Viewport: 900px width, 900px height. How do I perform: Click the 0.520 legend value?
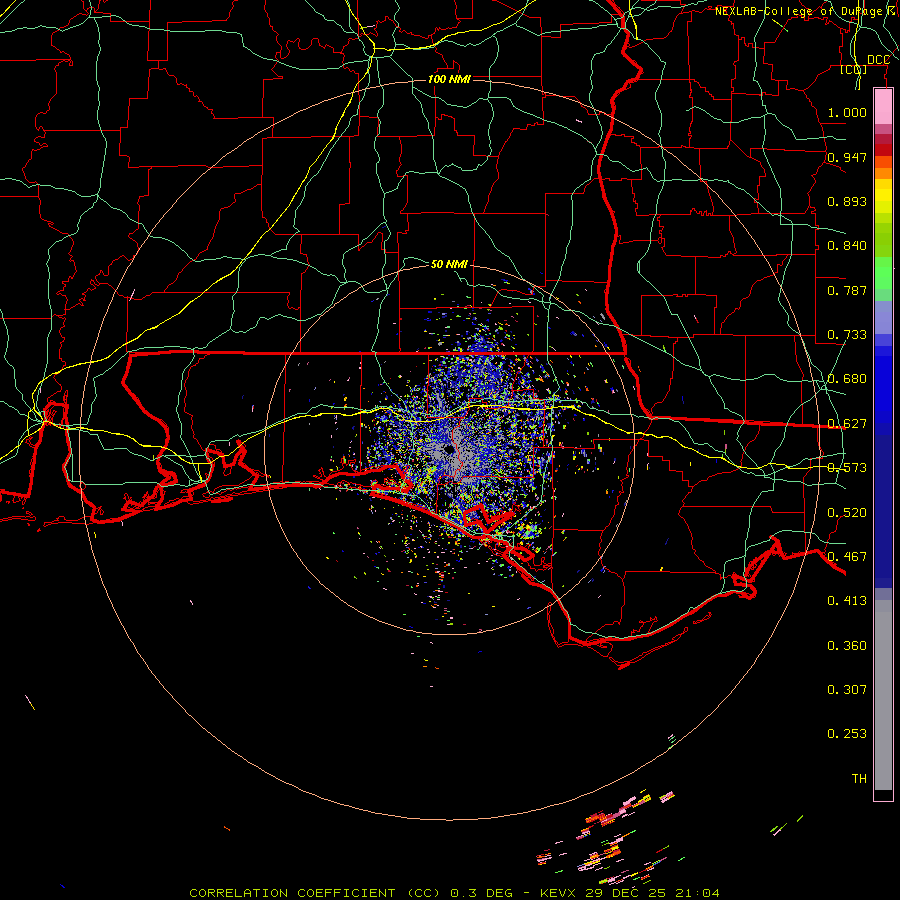click(847, 512)
